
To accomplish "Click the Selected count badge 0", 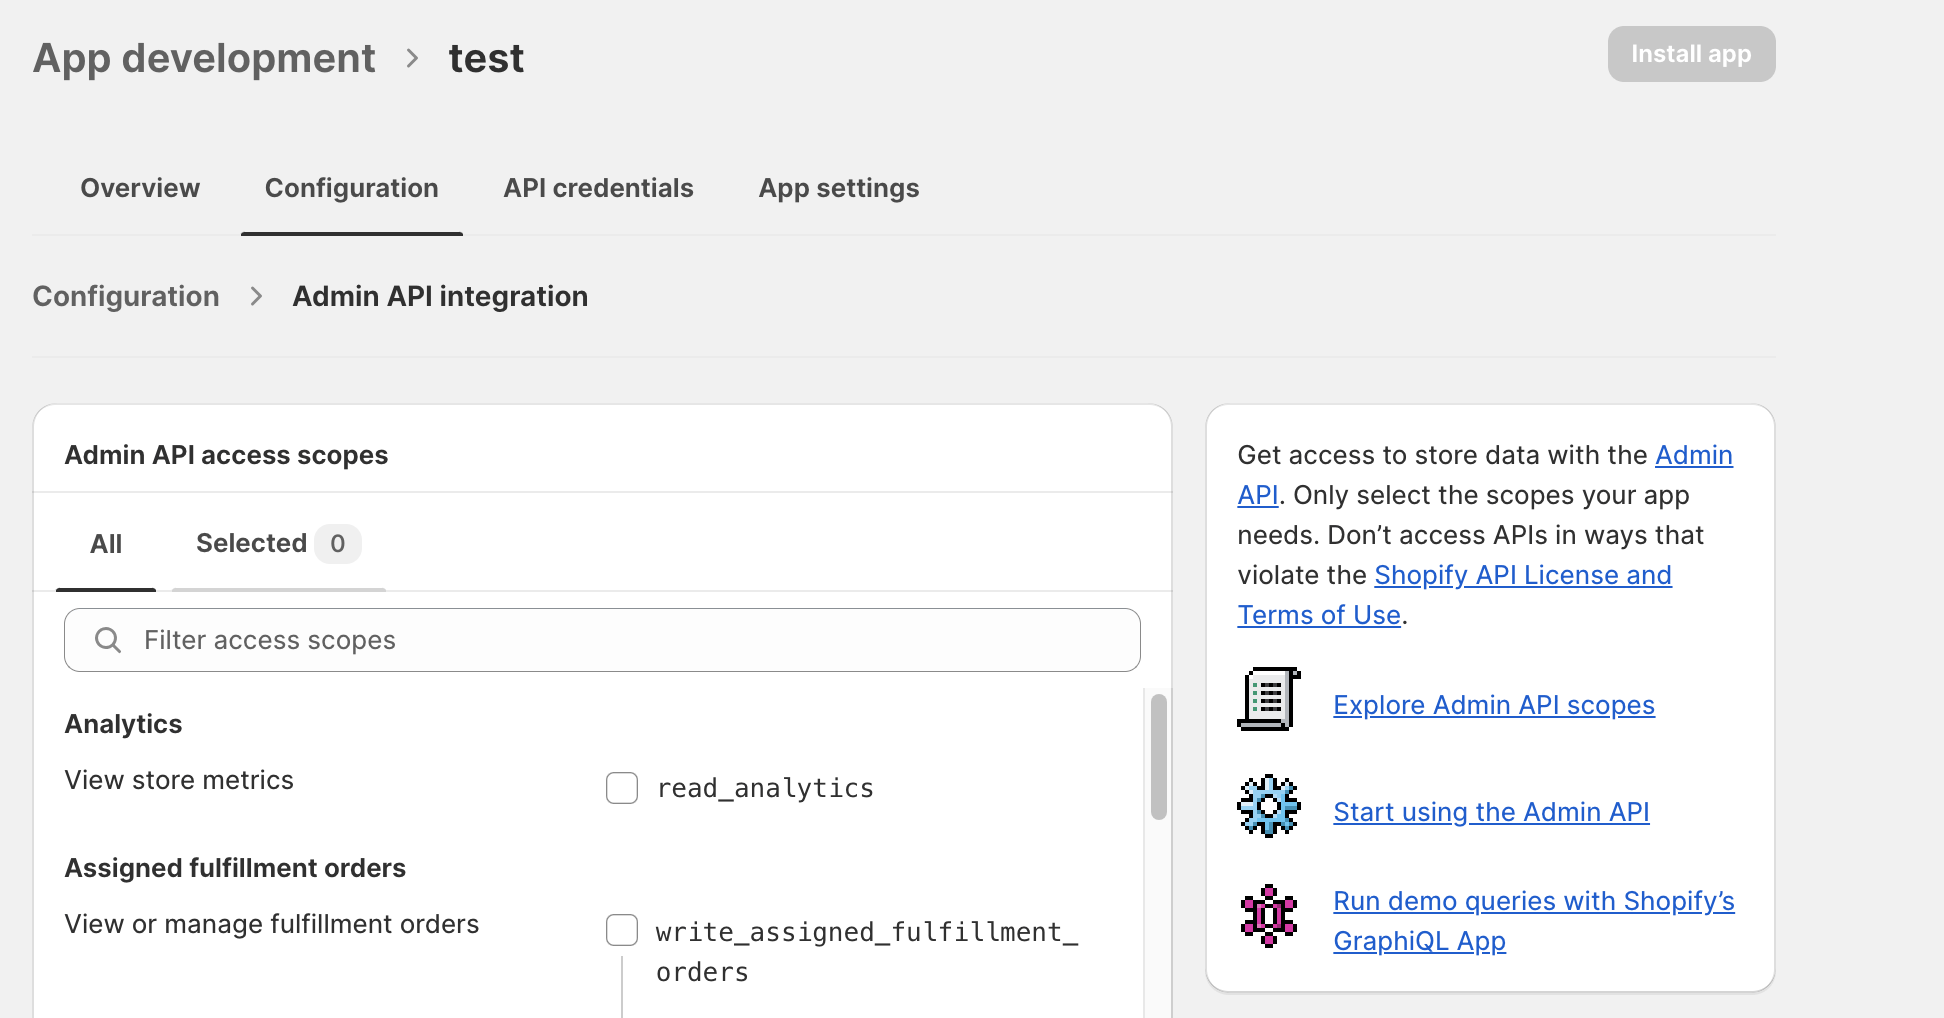I will (x=337, y=544).
